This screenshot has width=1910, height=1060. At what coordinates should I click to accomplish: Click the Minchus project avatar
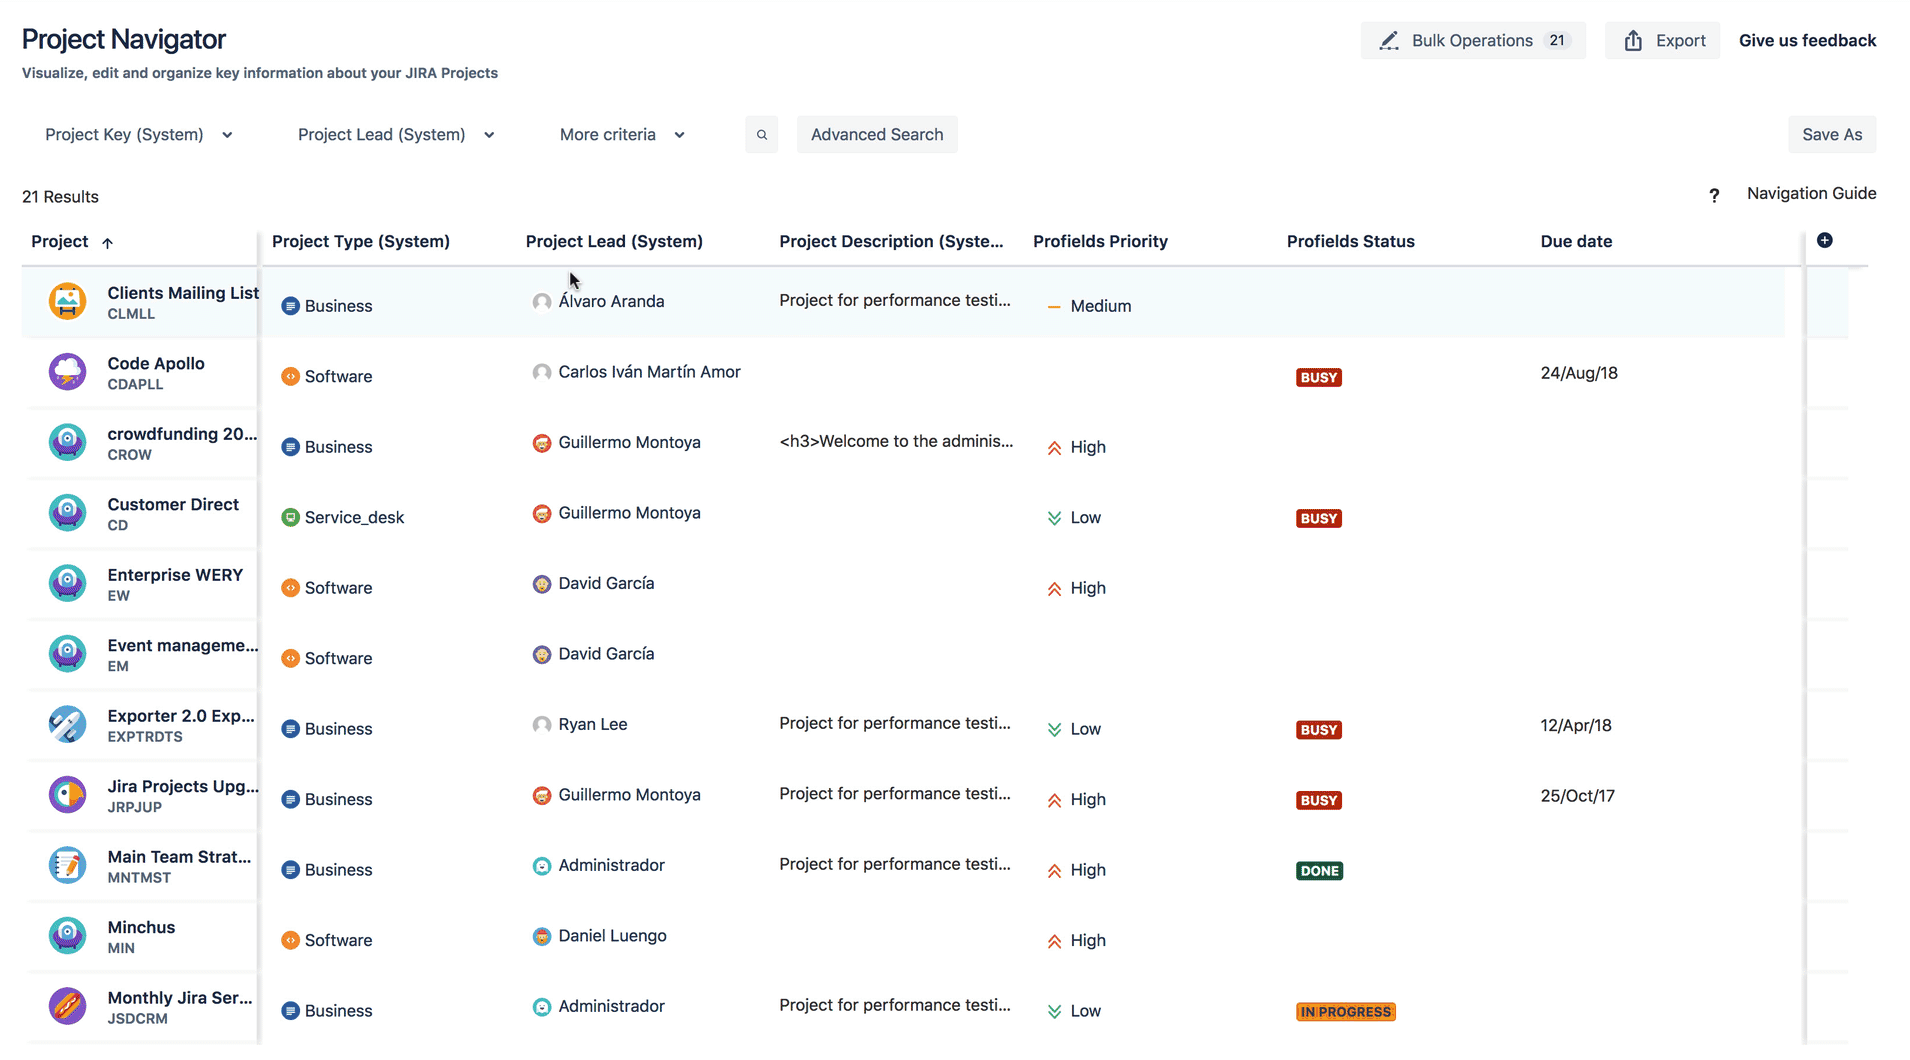(67, 936)
